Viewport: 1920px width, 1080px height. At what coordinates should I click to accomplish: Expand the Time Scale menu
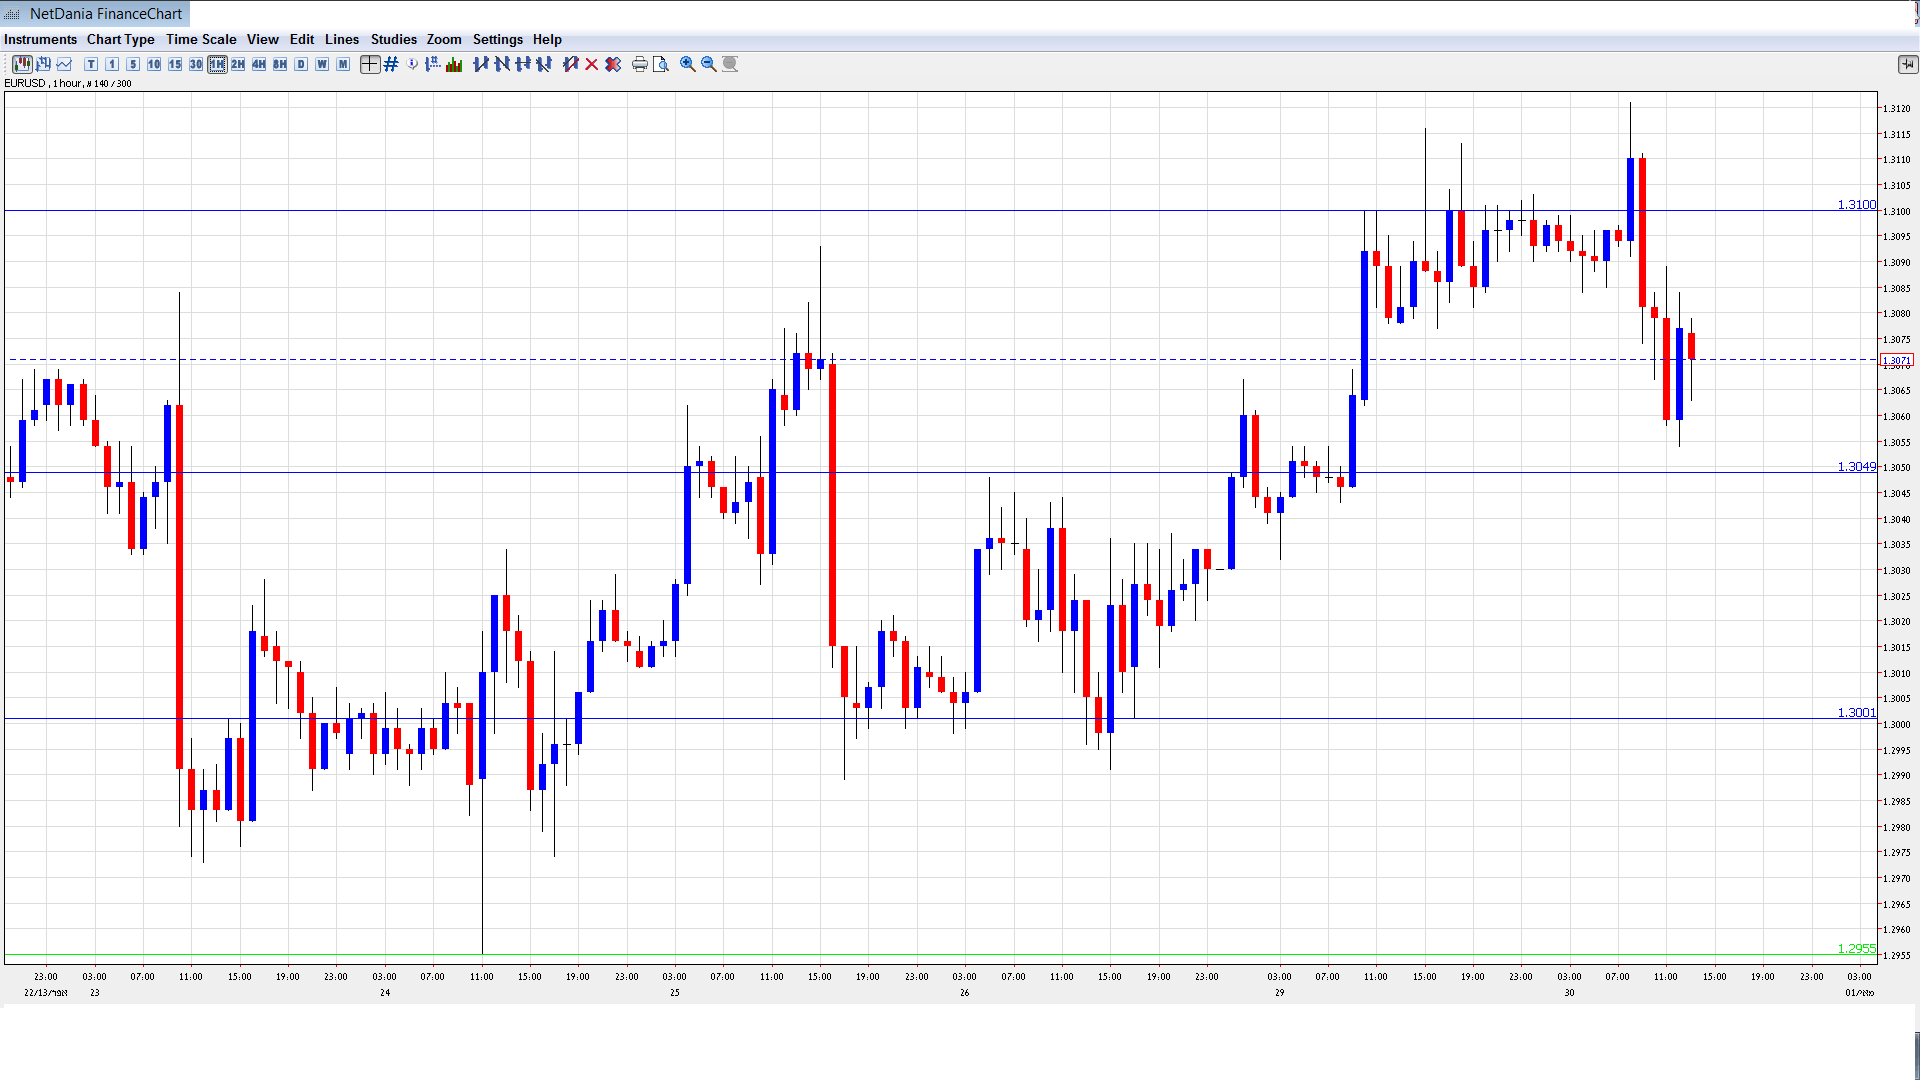point(201,39)
